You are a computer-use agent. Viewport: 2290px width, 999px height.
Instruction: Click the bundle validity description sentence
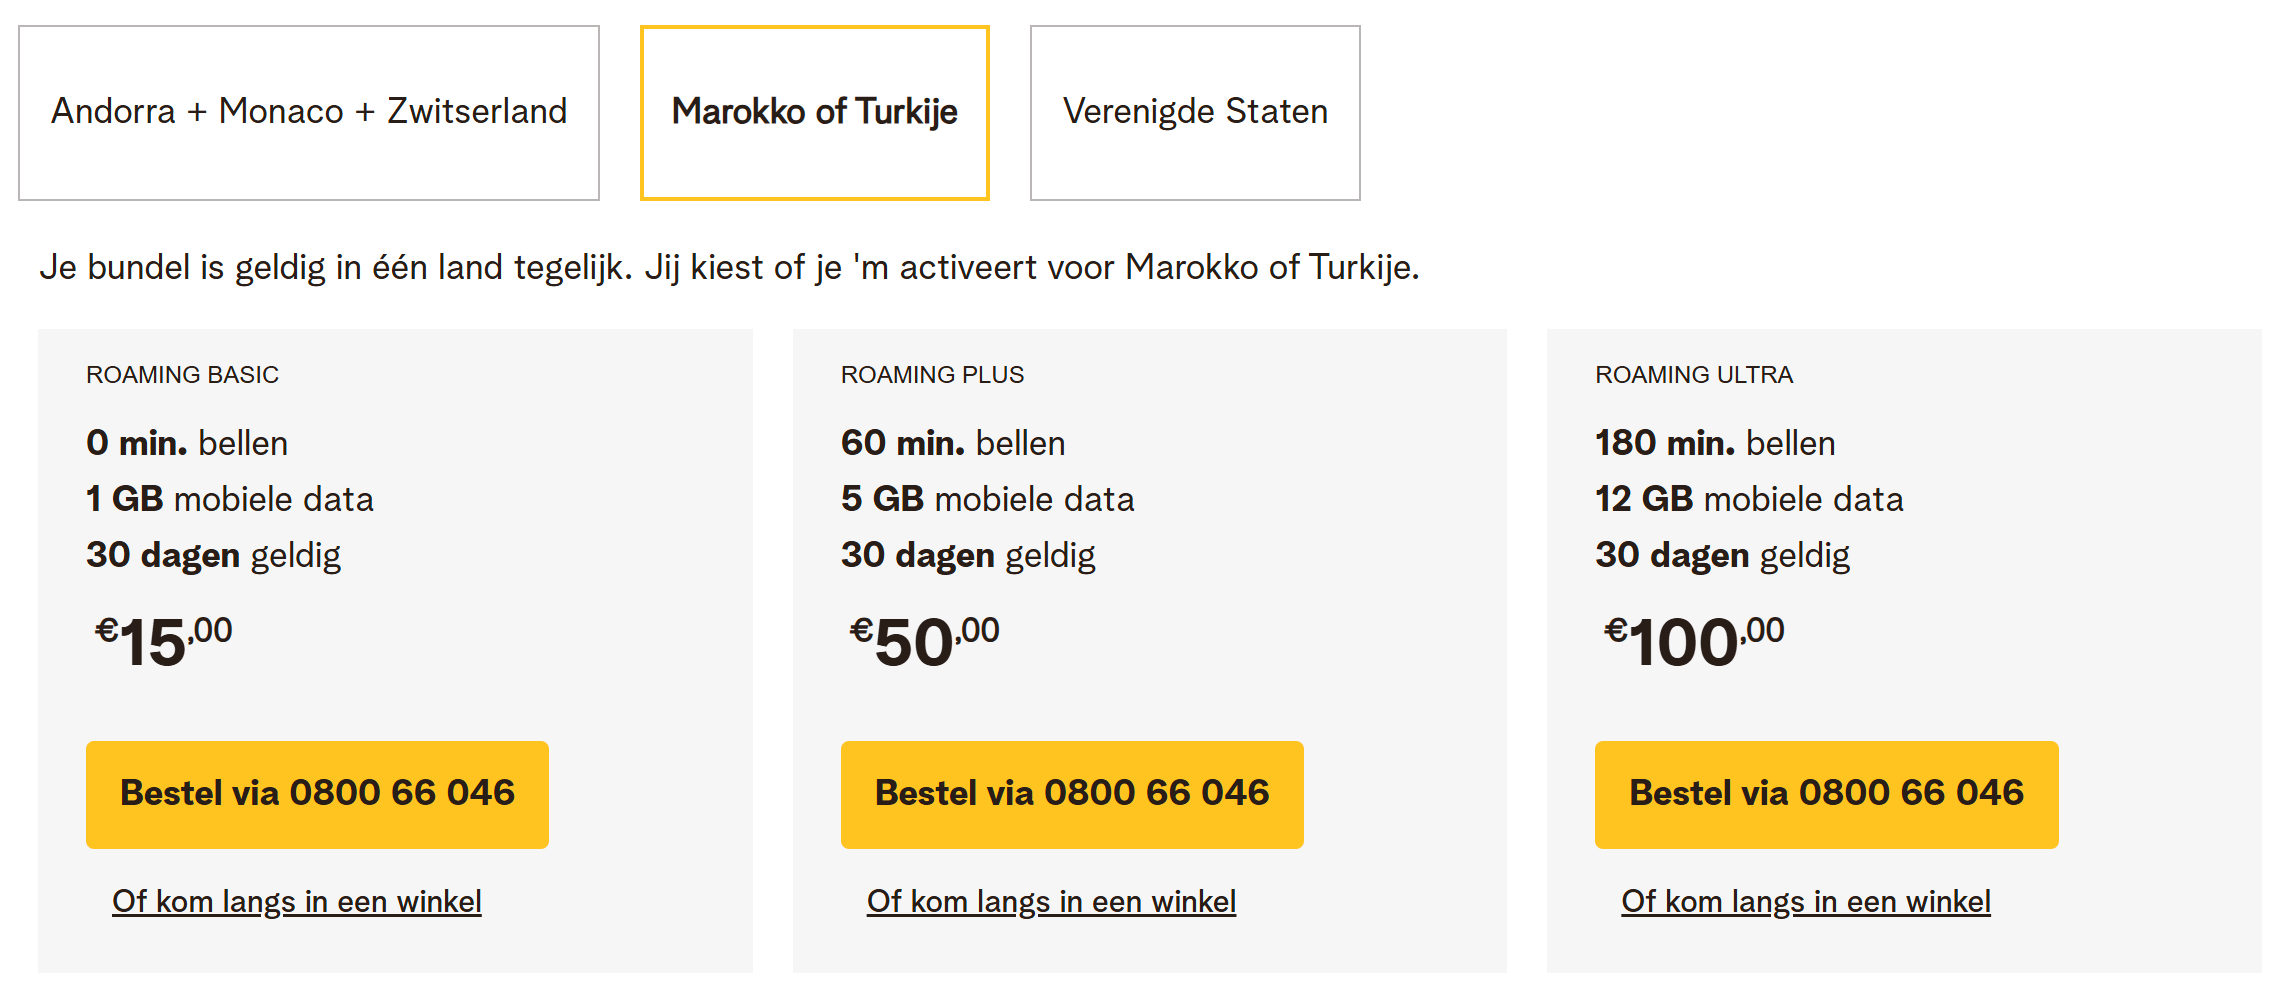[729, 267]
